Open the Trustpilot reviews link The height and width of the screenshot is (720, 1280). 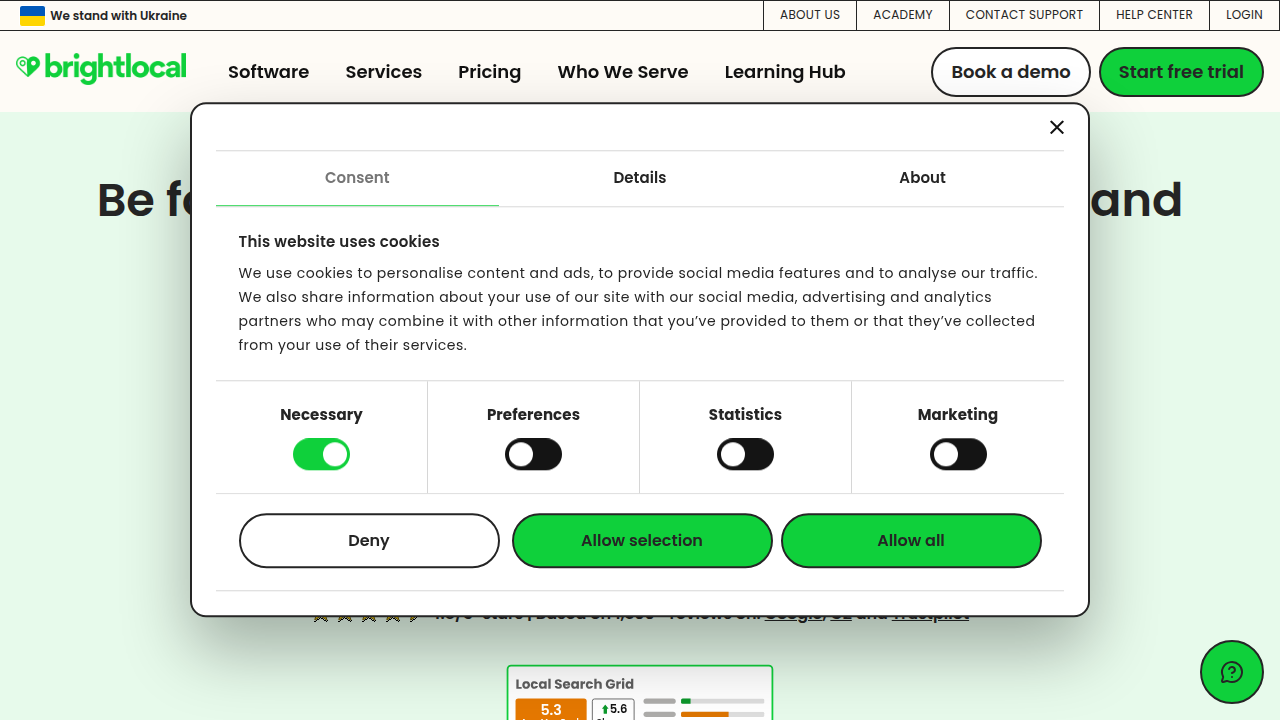tap(930, 613)
